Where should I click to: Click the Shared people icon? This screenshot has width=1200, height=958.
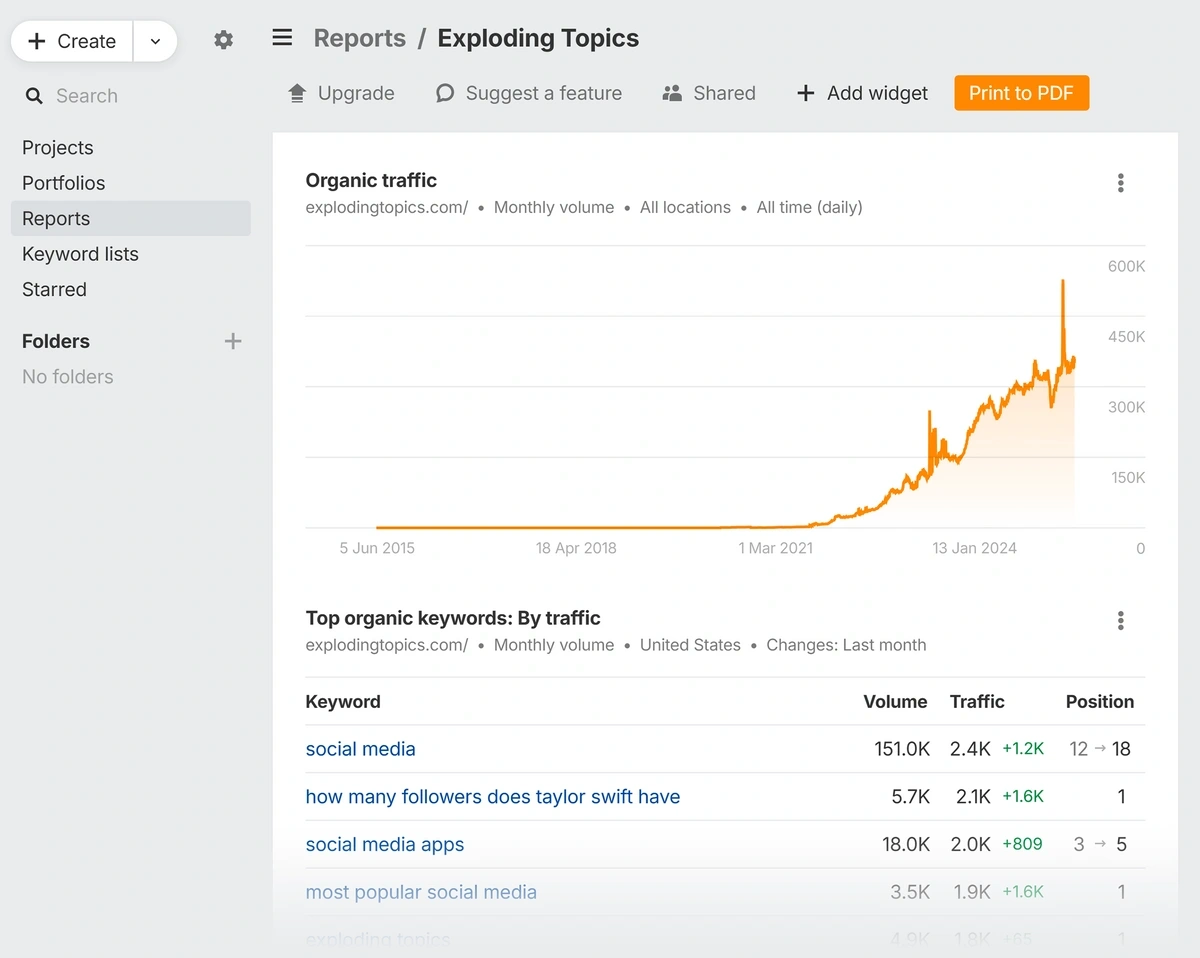tap(672, 92)
